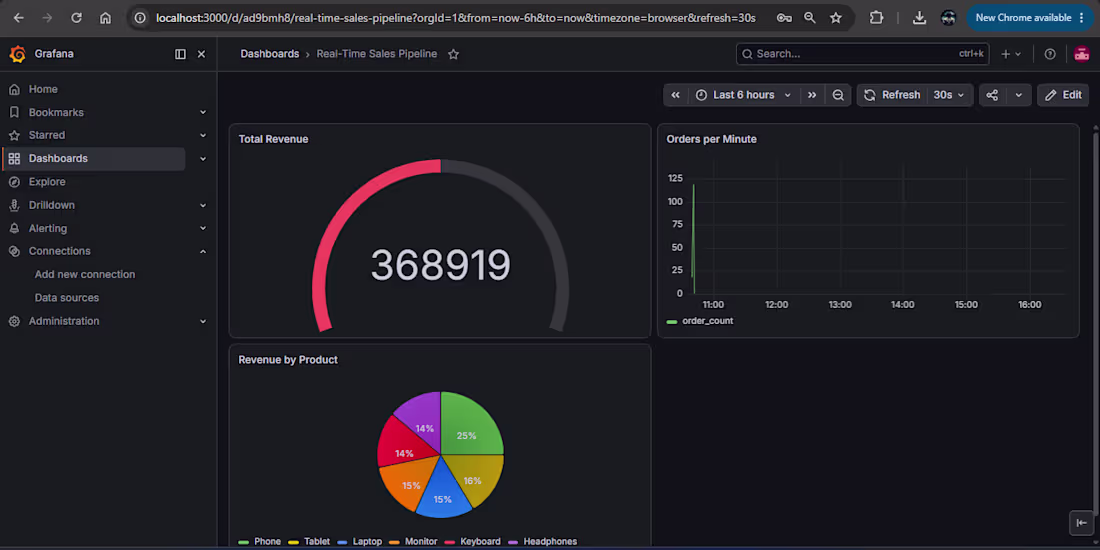The height and width of the screenshot is (550, 1100).
Task: Shift time range backward
Action: point(675,95)
